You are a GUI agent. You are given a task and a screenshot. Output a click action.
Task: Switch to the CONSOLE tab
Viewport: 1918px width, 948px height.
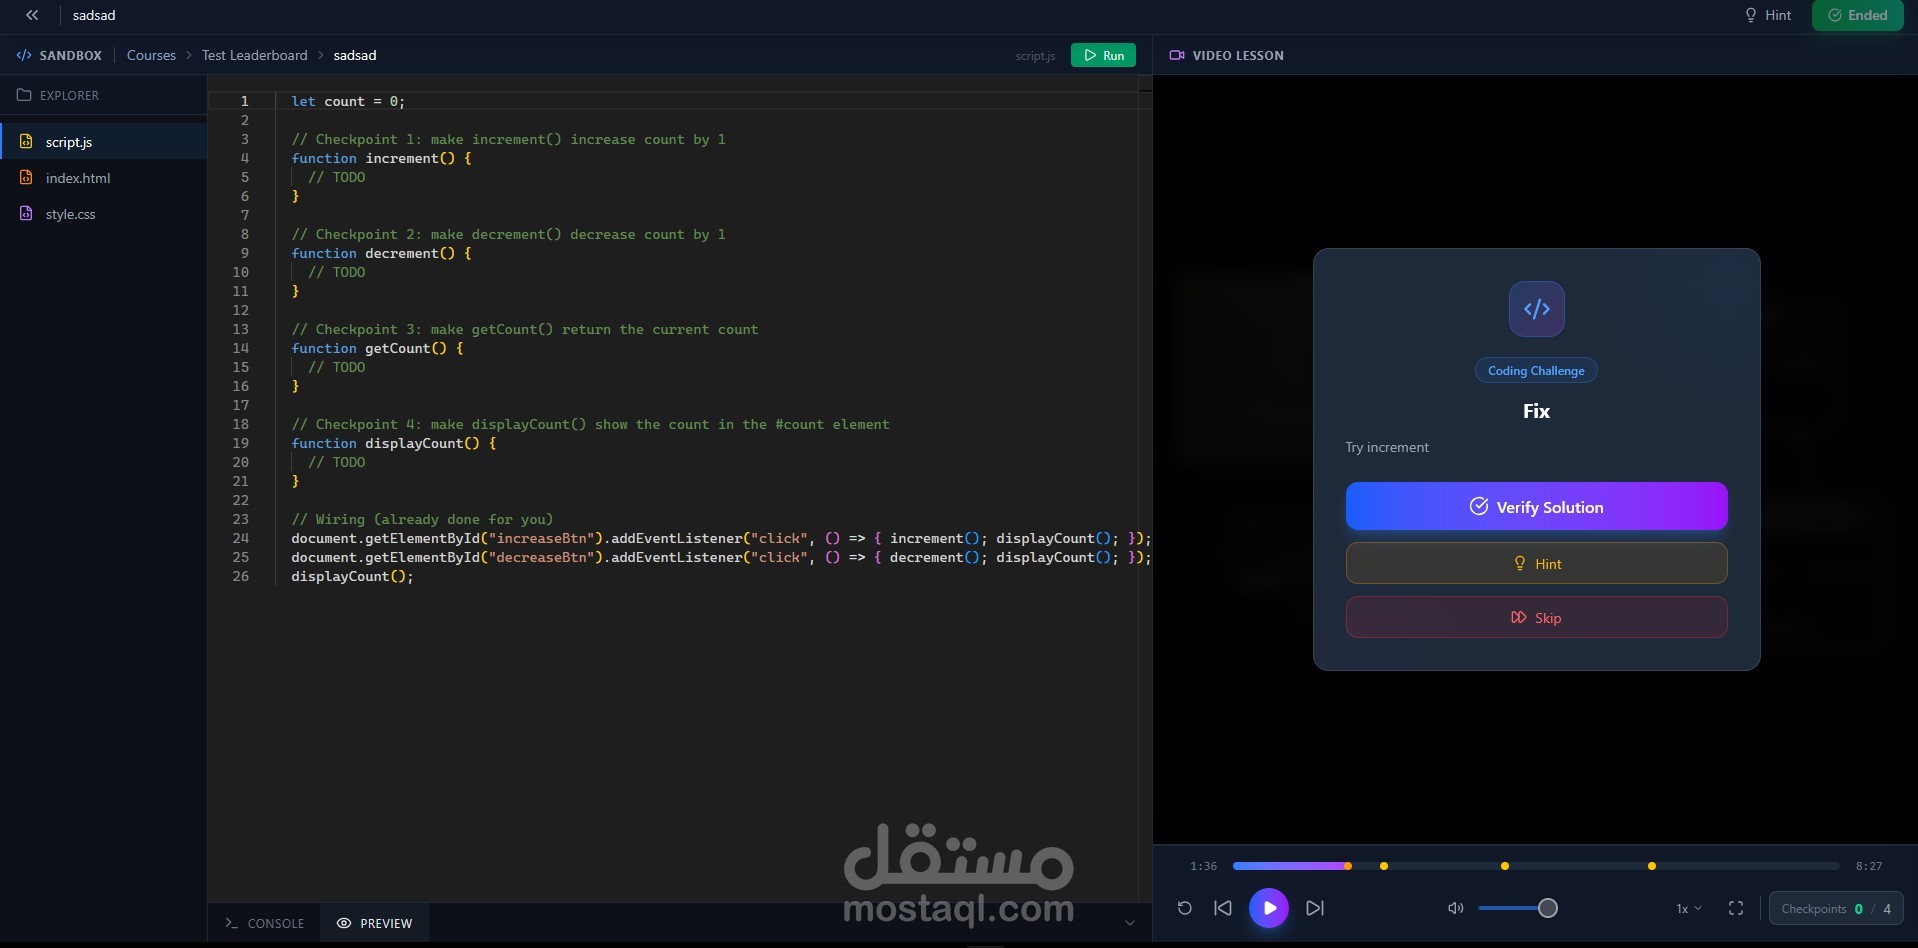click(x=265, y=923)
